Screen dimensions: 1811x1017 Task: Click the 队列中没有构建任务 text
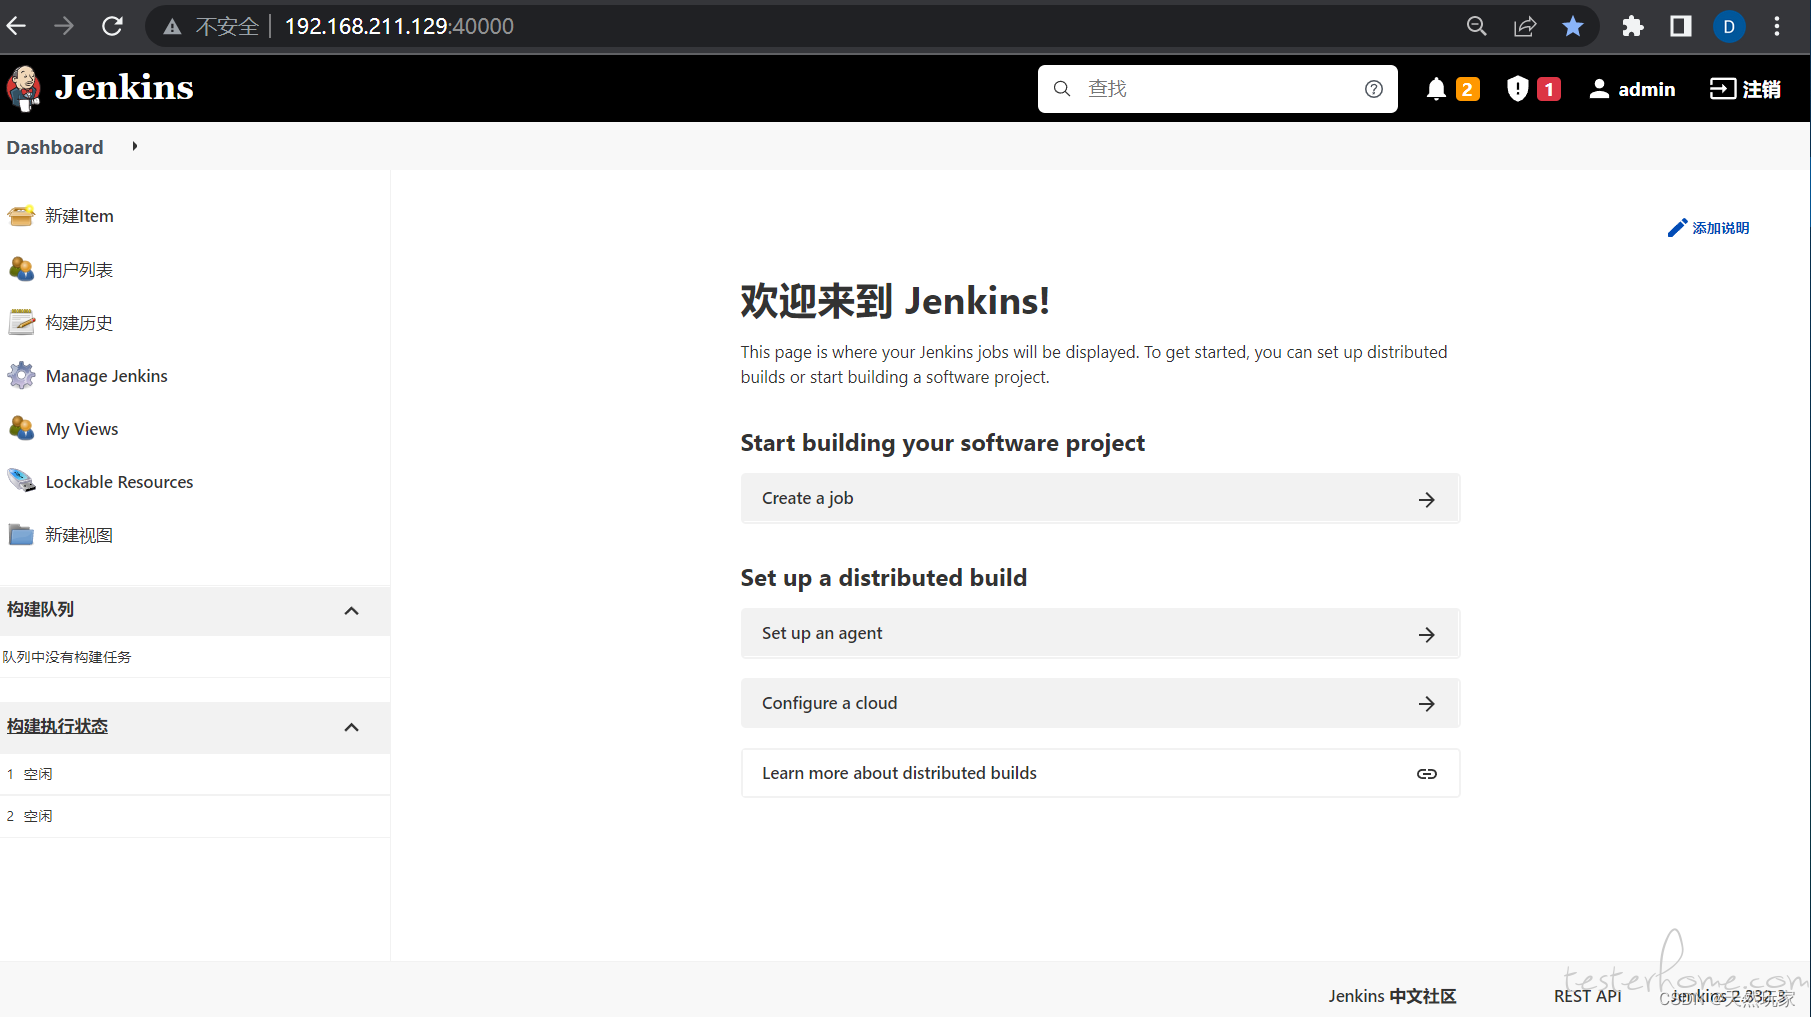click(67, 657)
